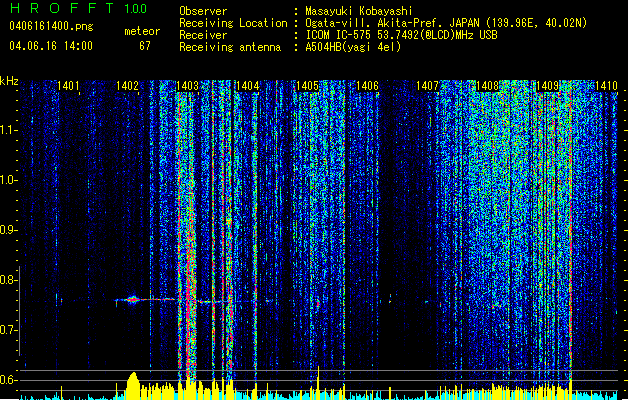
Task: Click the 'Receiving antenna' field label
Action: [230, 47]
